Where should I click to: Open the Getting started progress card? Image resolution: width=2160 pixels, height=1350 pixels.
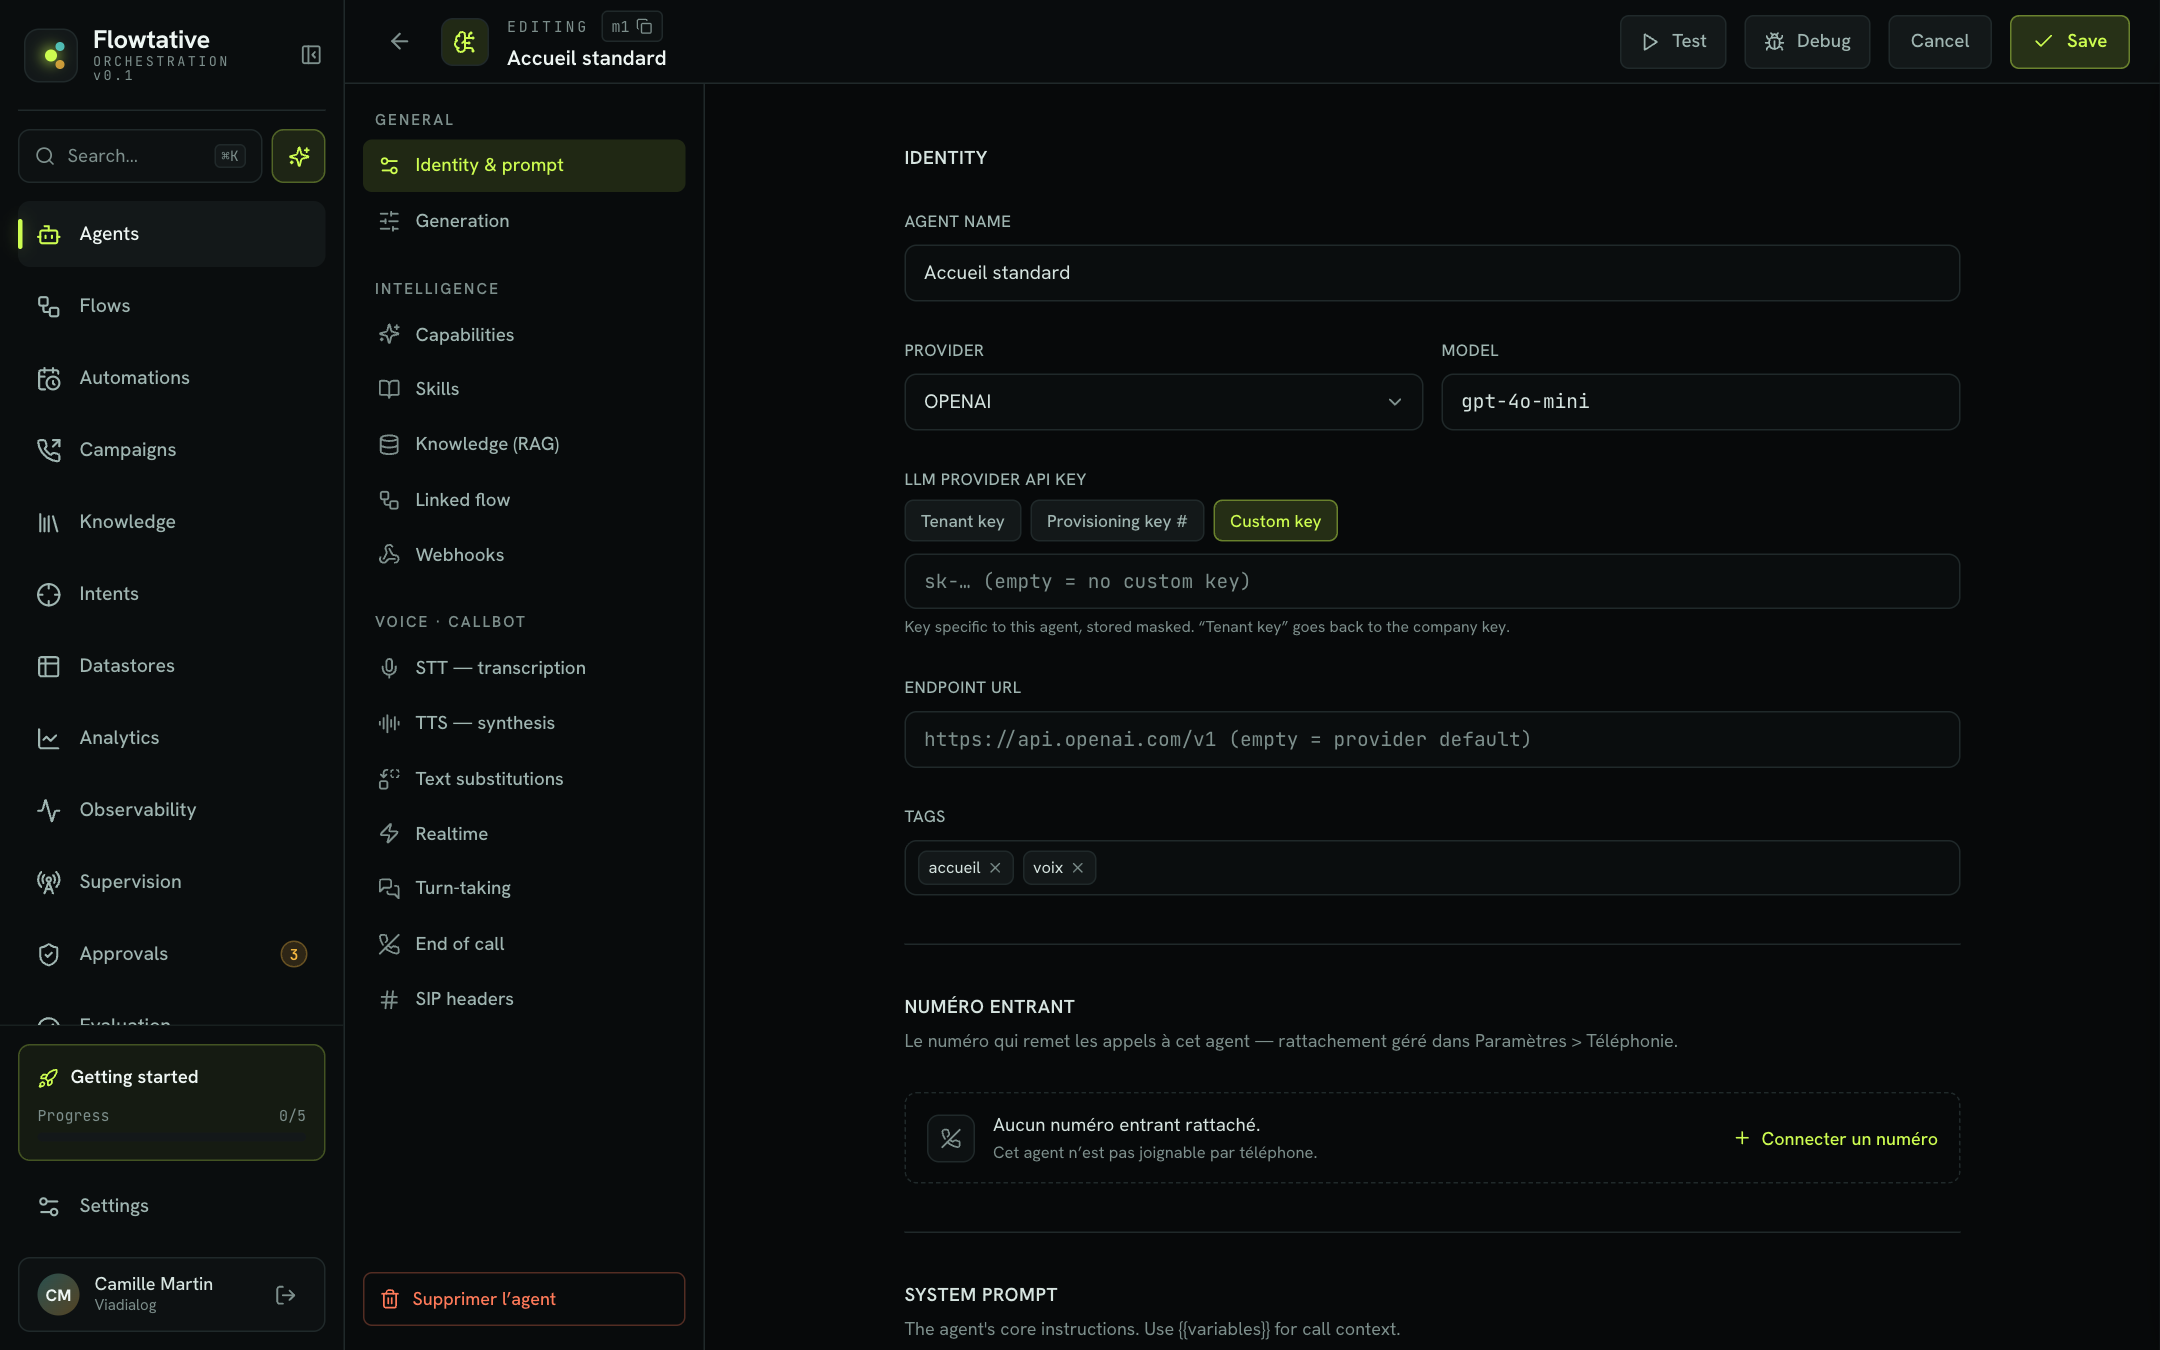click(172, 1103)
